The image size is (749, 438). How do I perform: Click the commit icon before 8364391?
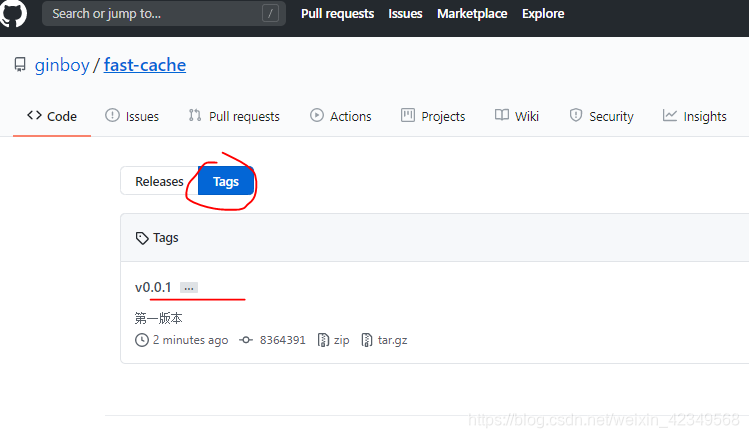(246, 340)
